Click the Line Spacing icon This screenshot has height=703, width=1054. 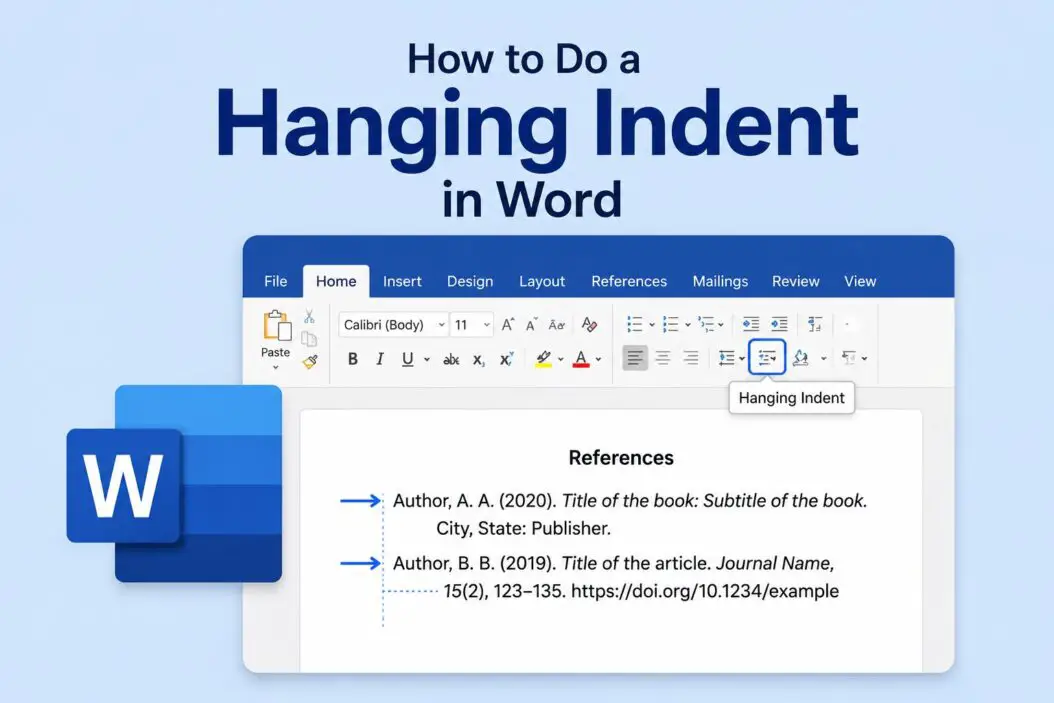pos(727,358)
